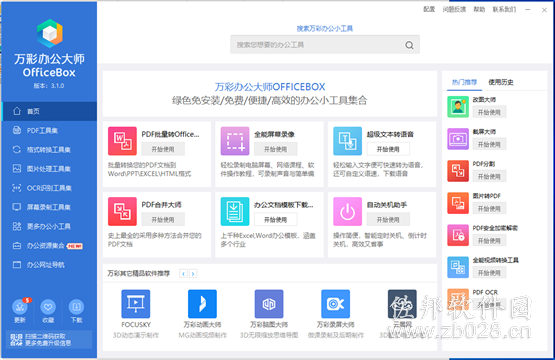Click the QR code upgrade info banner

pos(49,339)
